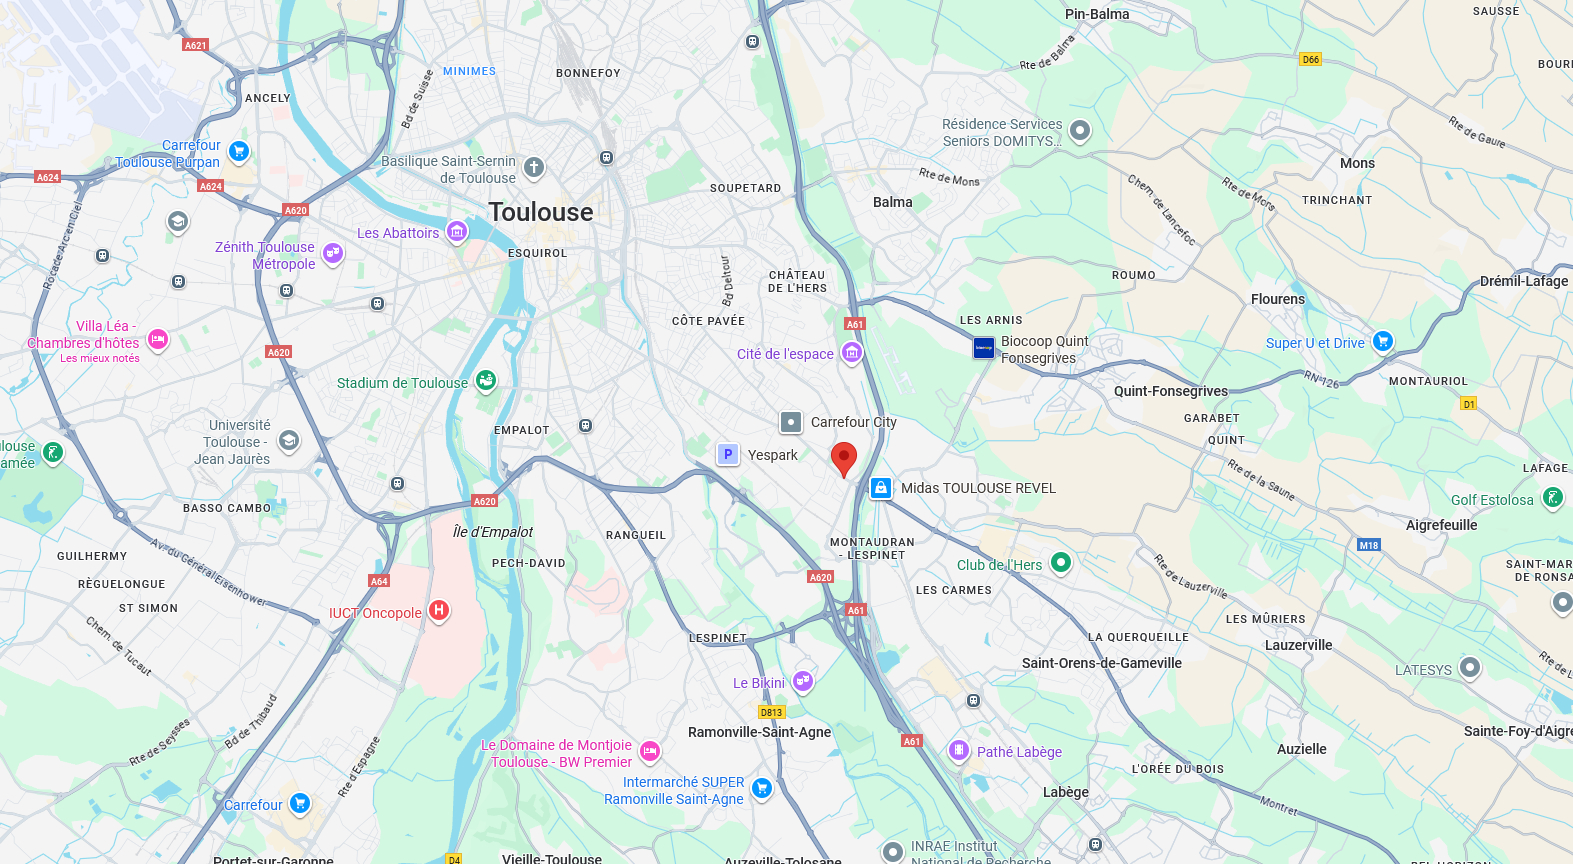
Task: Open the Club de l'Hers marker
Action: [1061, 562]
